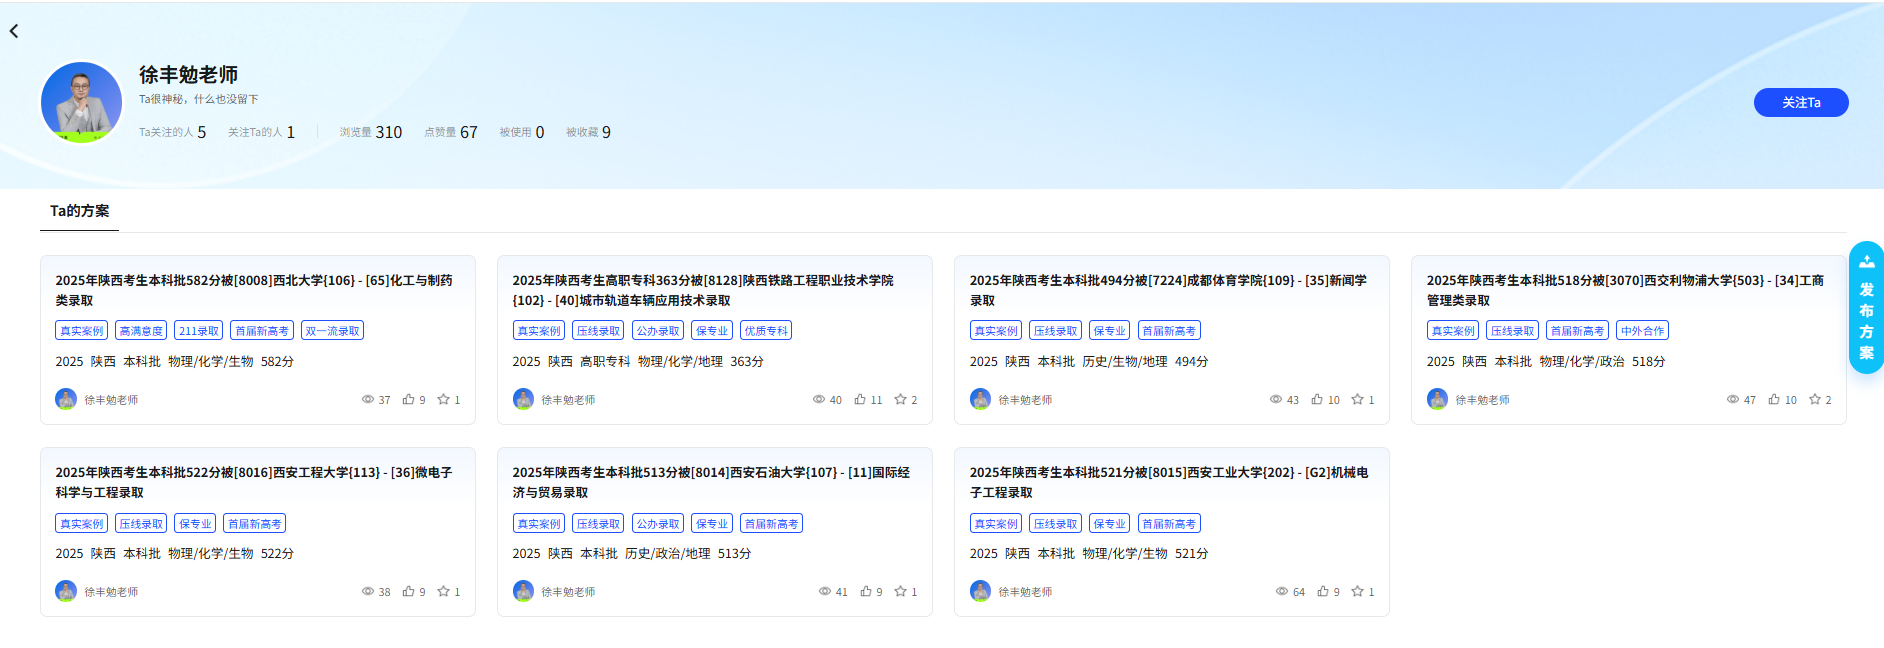Follow the teacher with 关注Ta button
The image size is (1884, 648).
[x=1801, y=102]
